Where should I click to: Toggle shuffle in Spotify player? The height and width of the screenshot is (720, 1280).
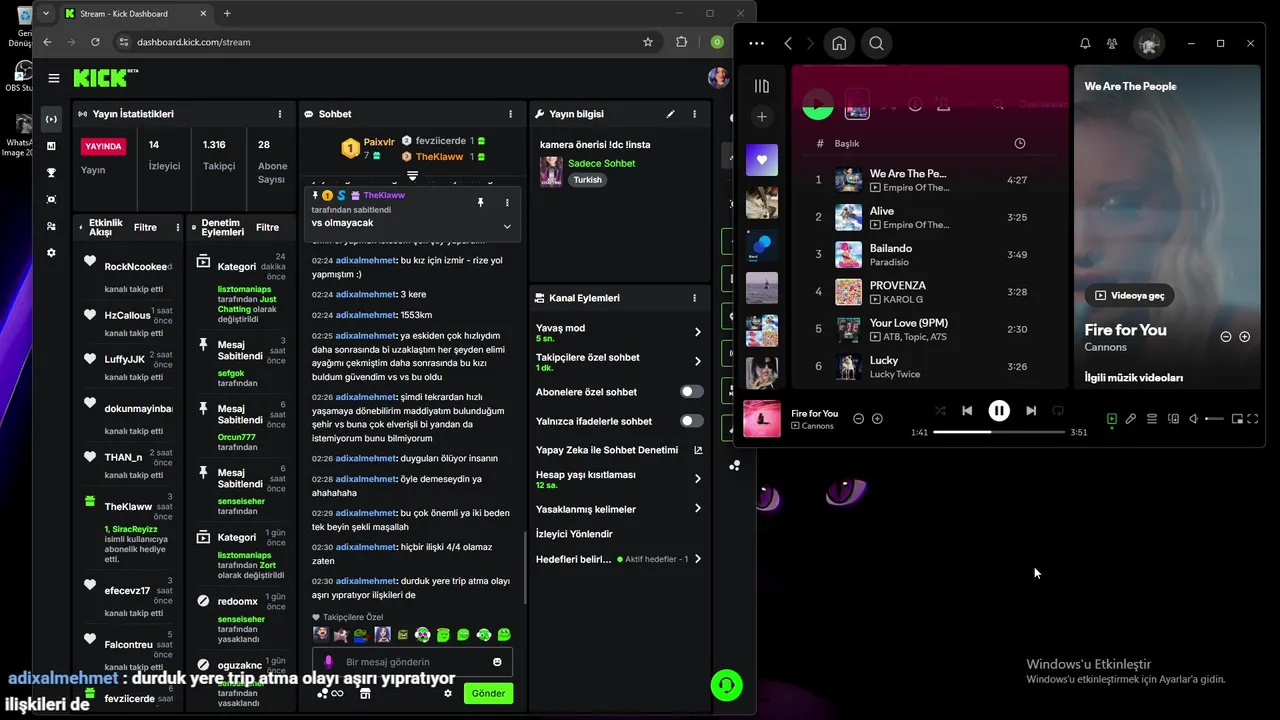[940, 410]
